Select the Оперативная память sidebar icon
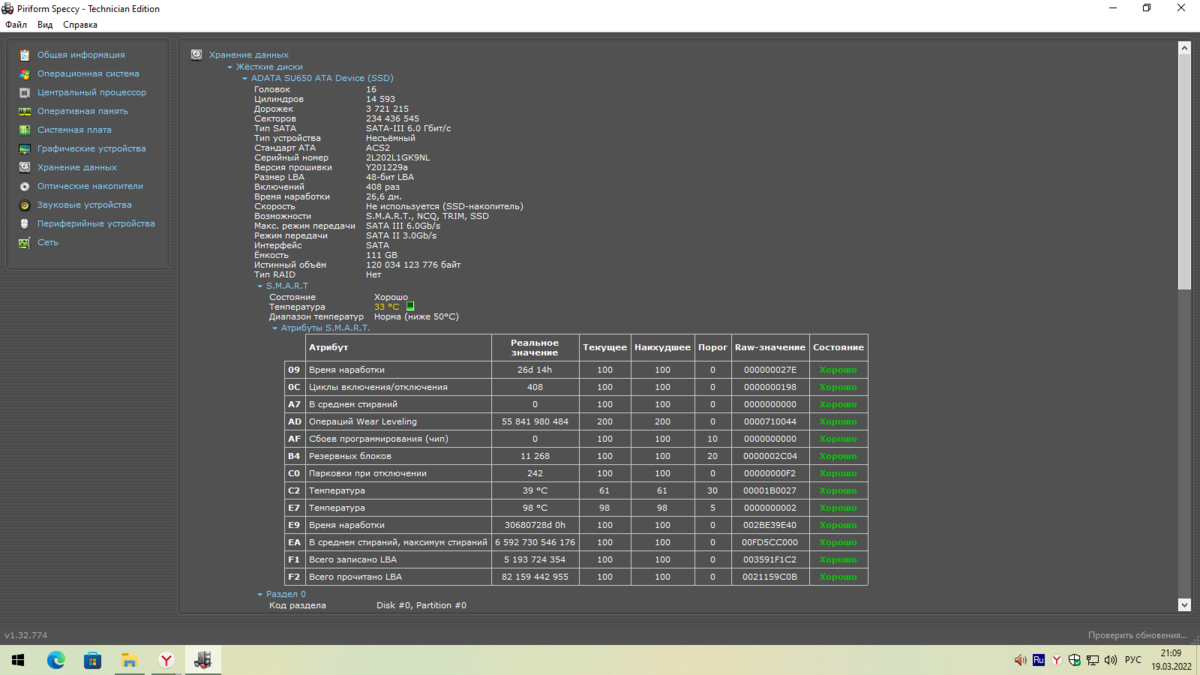The height and width of the screenshot is (675, 1200). pos(25,111)
